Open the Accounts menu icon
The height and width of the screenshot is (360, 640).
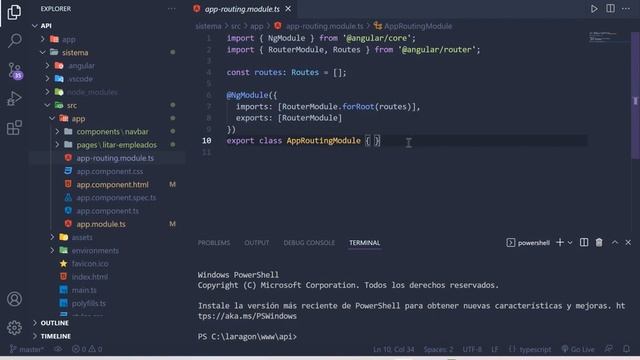tap(14, 299)
